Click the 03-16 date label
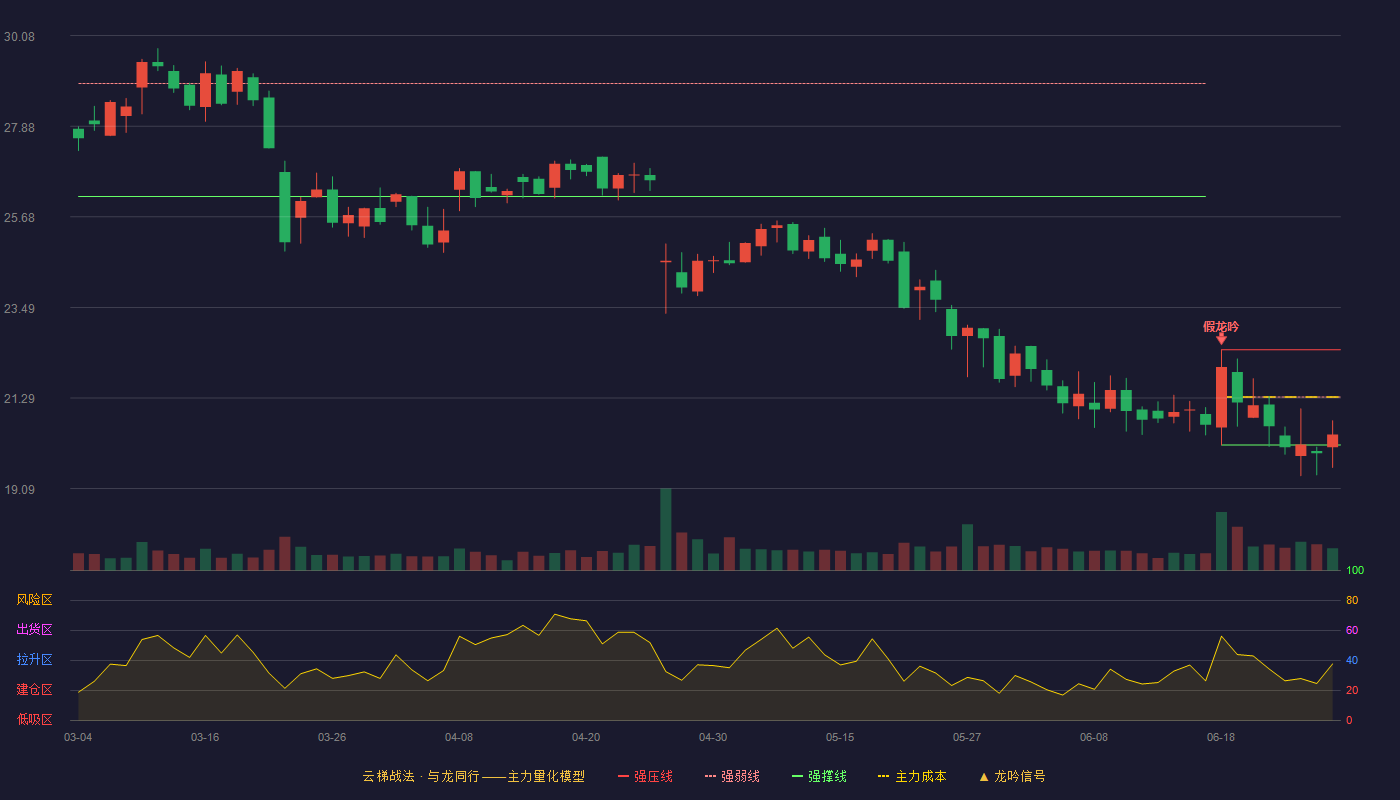Viewport: 1400px width, 800px height. pyautogui.click(x=205, y=737)
